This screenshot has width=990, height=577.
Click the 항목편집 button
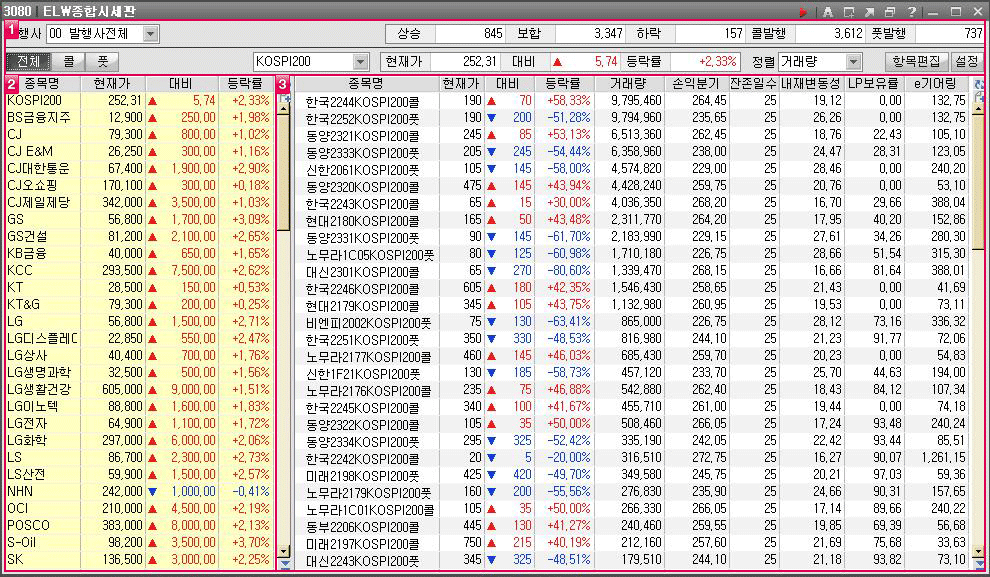[916, 61]
